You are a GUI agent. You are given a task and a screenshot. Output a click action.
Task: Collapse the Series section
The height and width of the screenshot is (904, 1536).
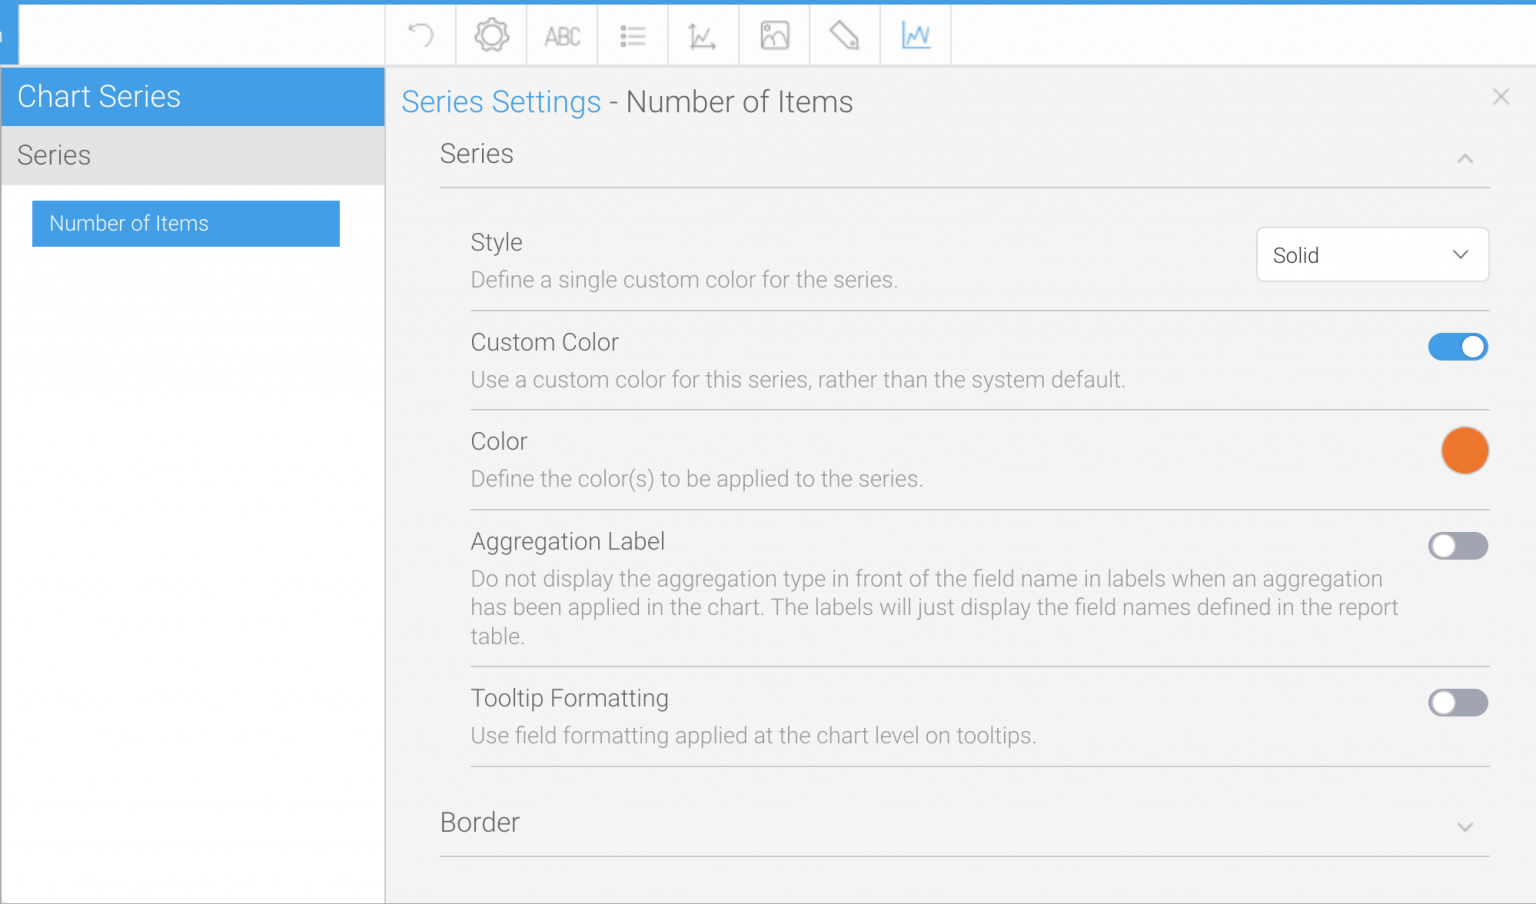[x=1464, y=158]
